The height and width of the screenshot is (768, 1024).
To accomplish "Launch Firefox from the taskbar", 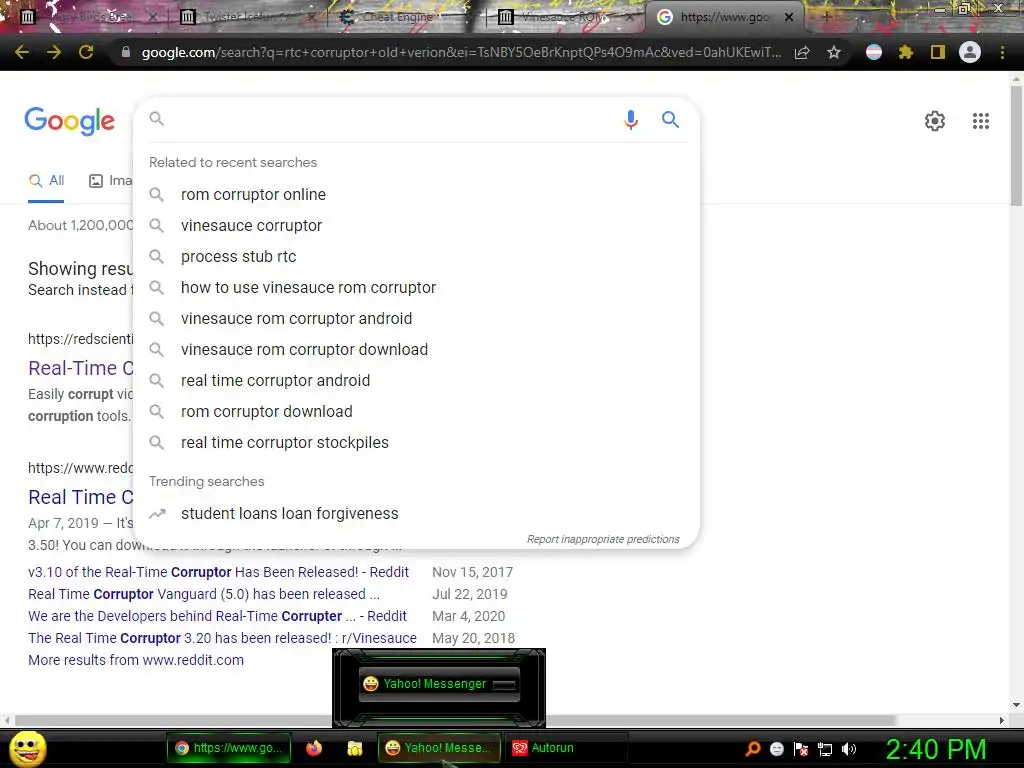I will point(314,748).
